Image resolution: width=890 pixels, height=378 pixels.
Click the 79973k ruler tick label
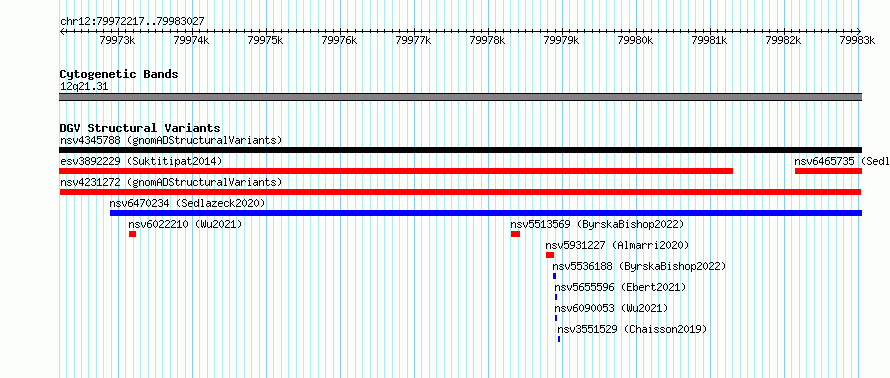coord(117,40)
